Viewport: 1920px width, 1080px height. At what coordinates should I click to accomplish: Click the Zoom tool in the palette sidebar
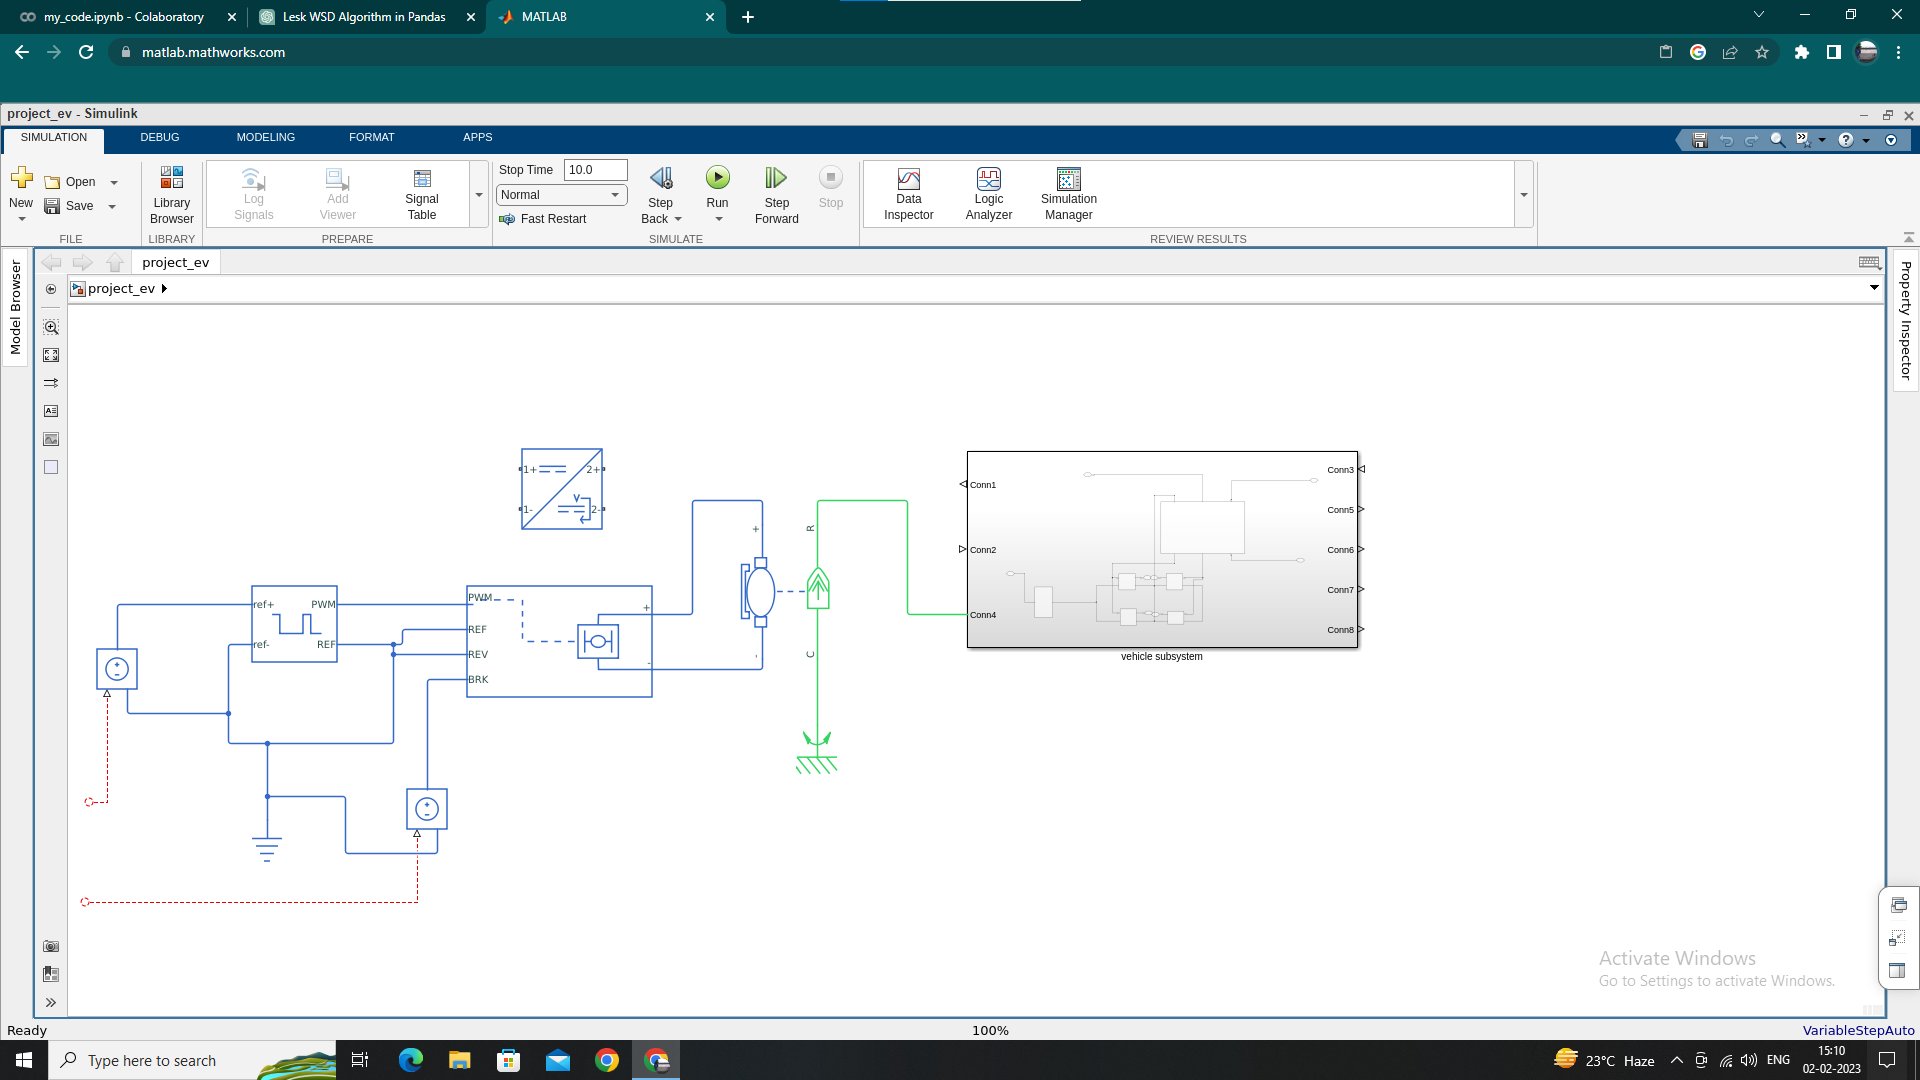pos(50,326)
